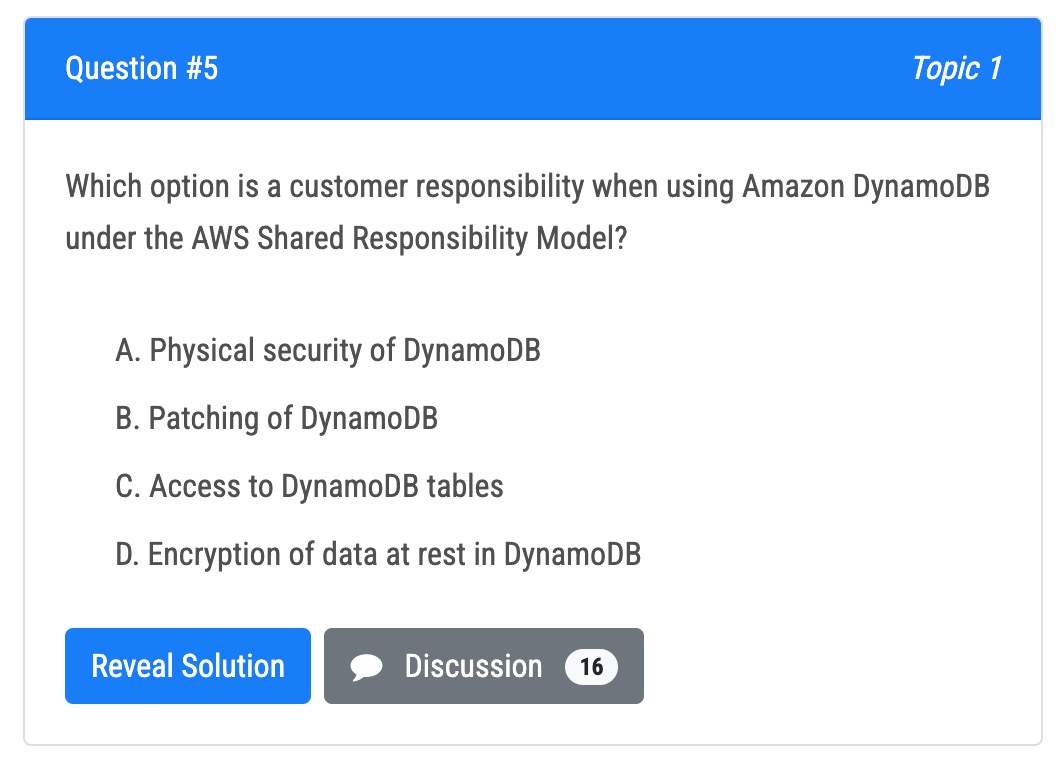Click the letter B option marker
Screen dimensions: 1060x762
pos(126,418)
